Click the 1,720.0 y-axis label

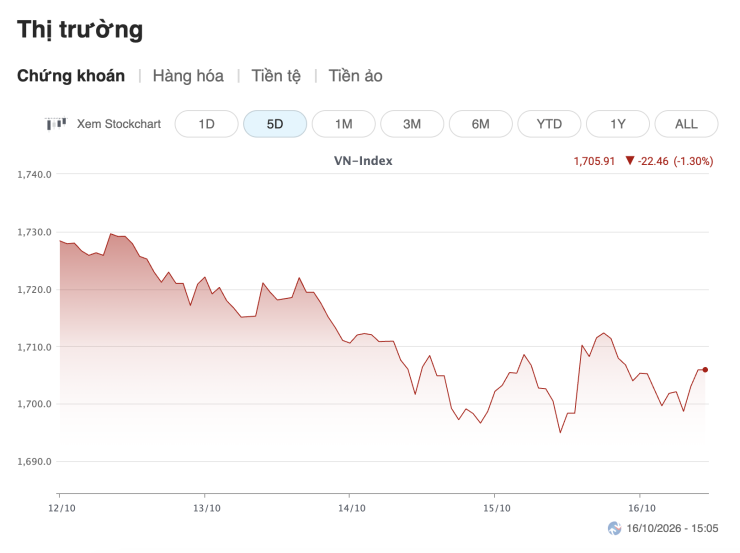(34, 290)
